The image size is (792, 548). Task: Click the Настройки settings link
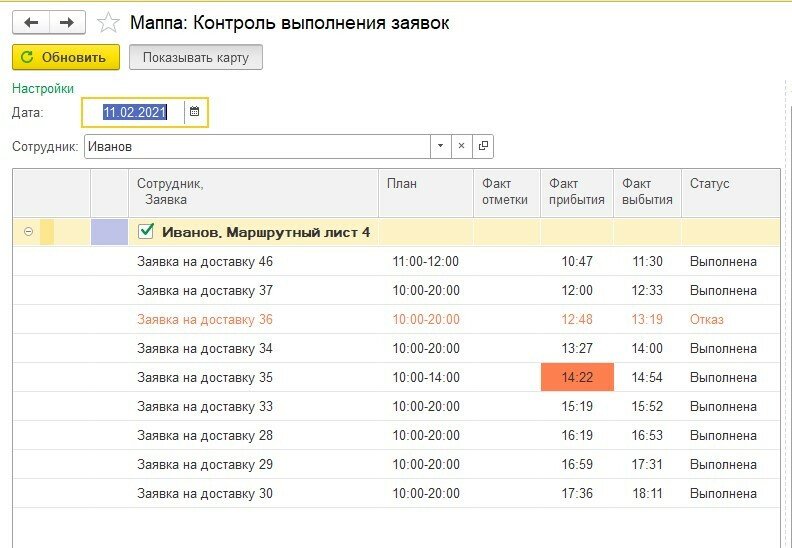43,88
